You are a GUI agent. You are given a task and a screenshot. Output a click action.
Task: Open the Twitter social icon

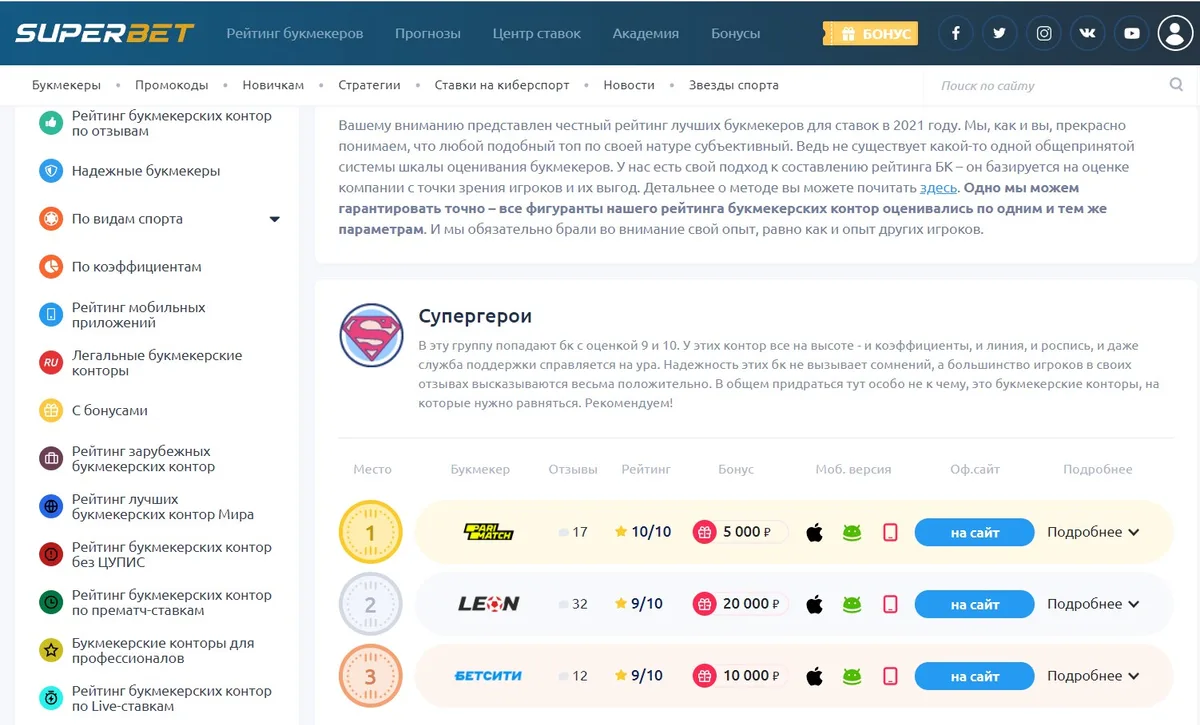click(x=999, y=33)
